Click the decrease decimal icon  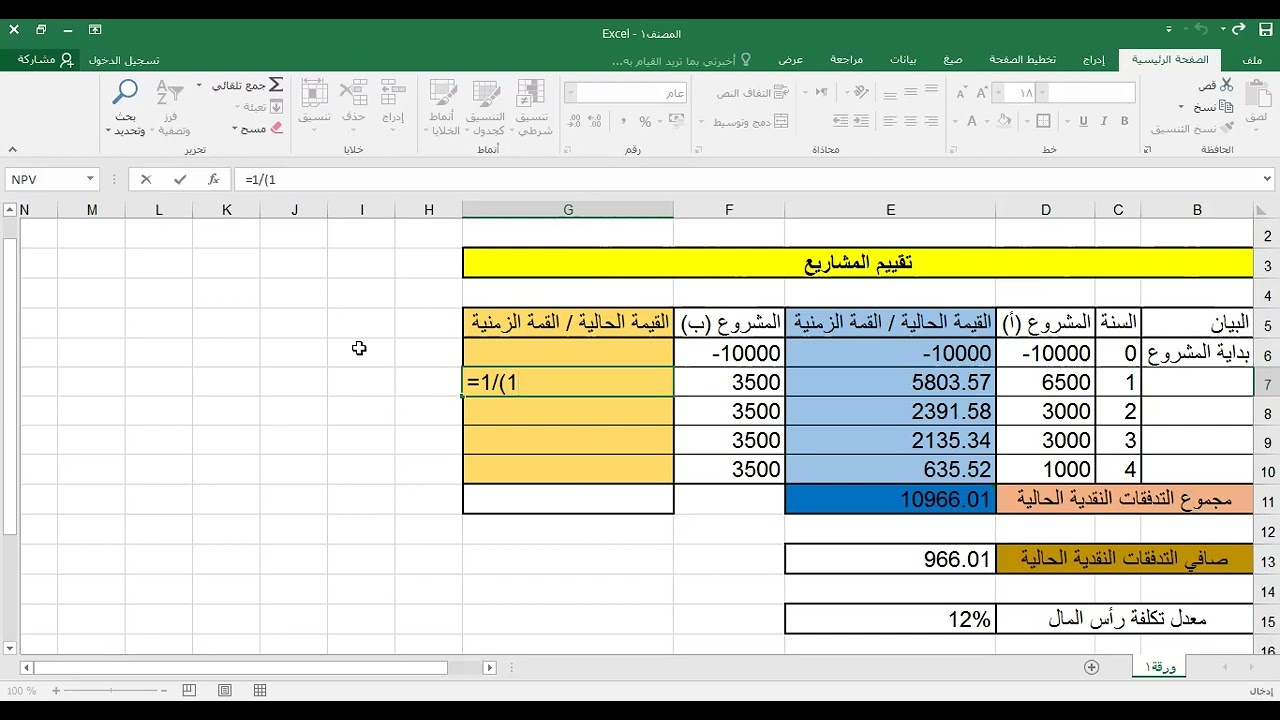575,122
